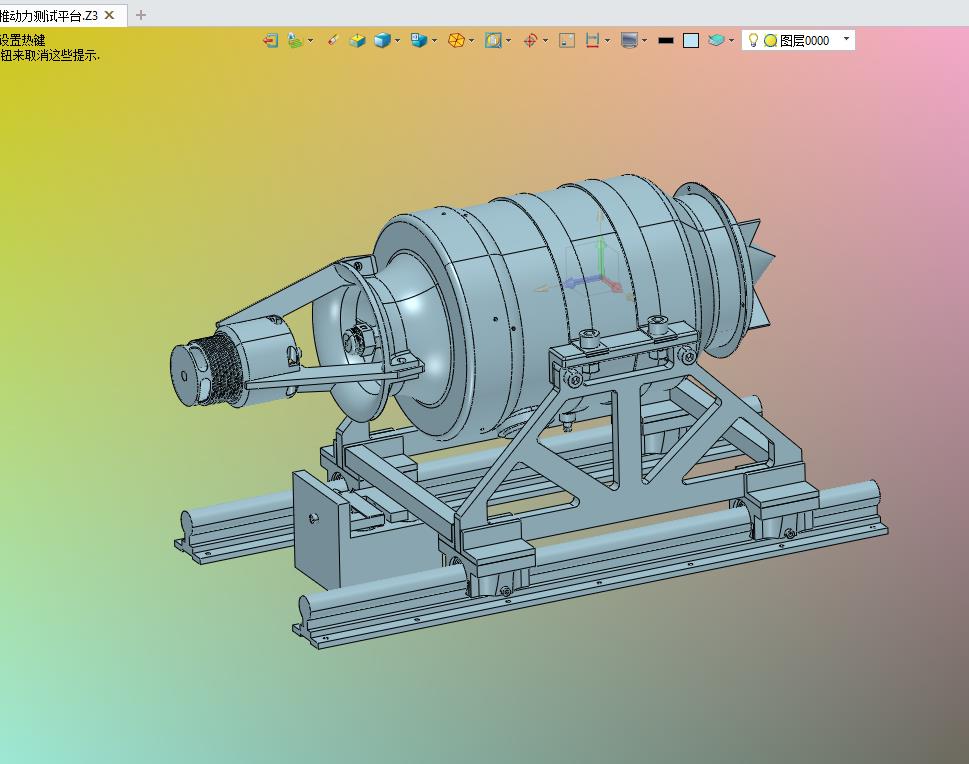Viewport: 969px width, 764px height.
Task: Click the black line color swatch
Action: (666, 41)
